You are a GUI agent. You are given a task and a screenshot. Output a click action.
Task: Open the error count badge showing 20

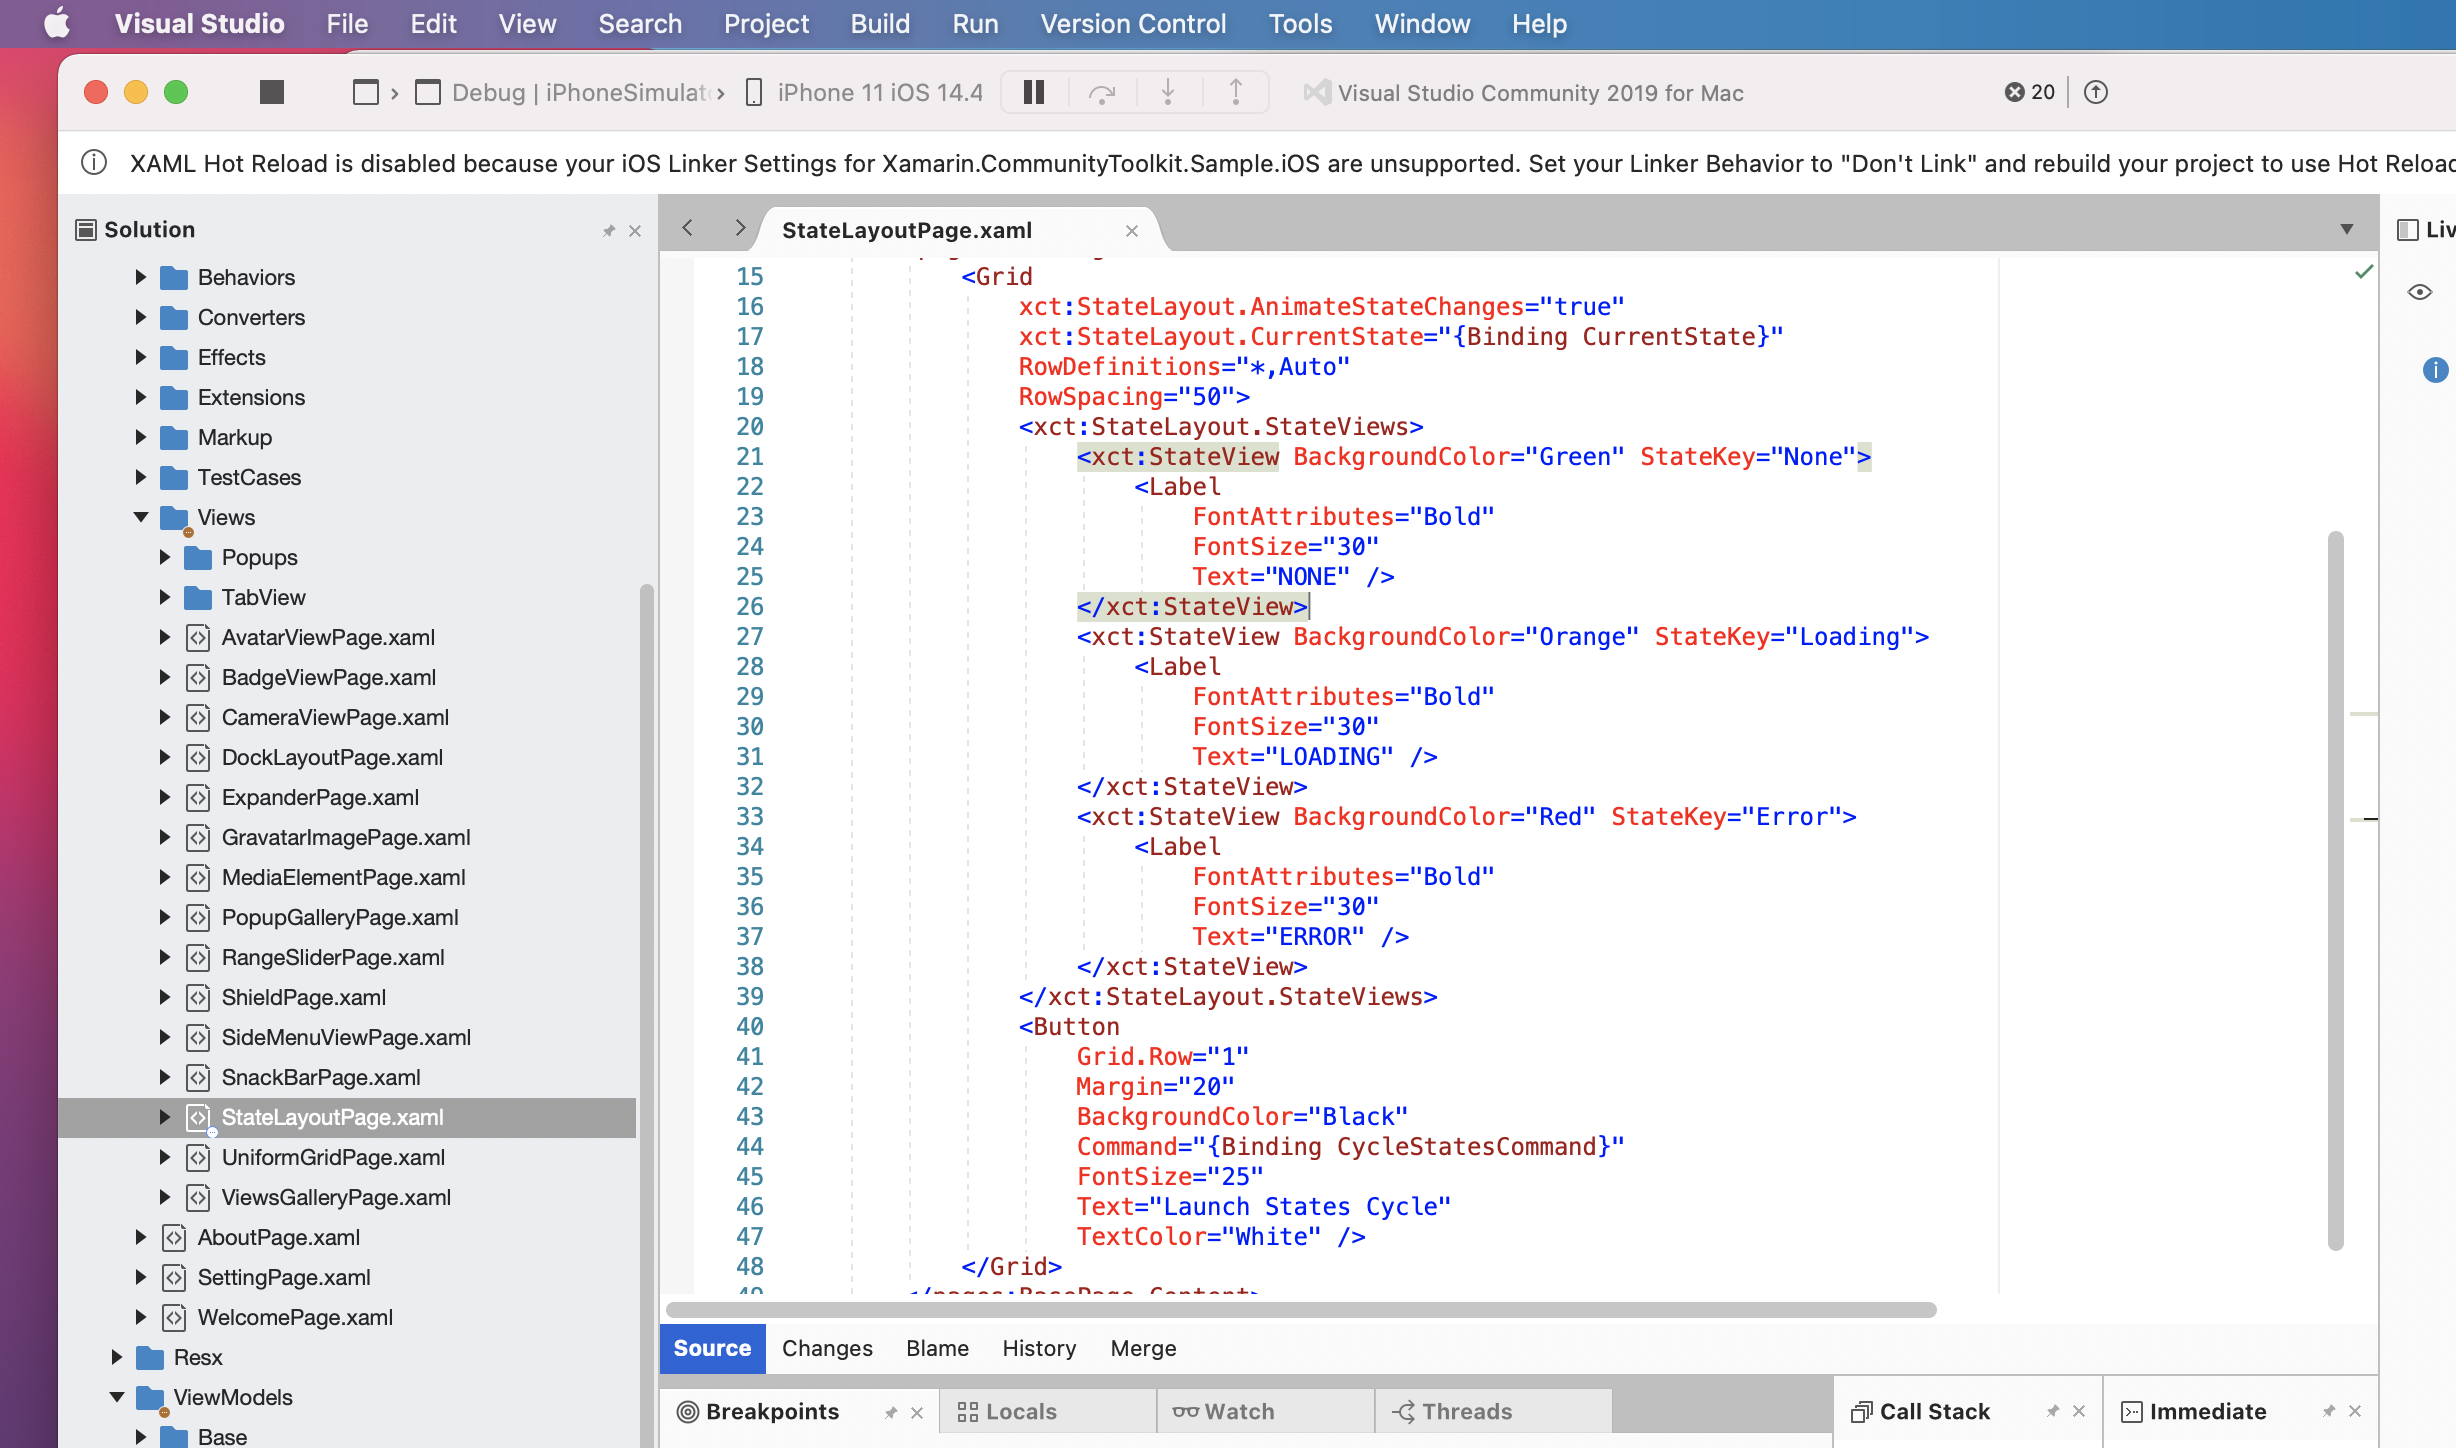coord(2028,92)
